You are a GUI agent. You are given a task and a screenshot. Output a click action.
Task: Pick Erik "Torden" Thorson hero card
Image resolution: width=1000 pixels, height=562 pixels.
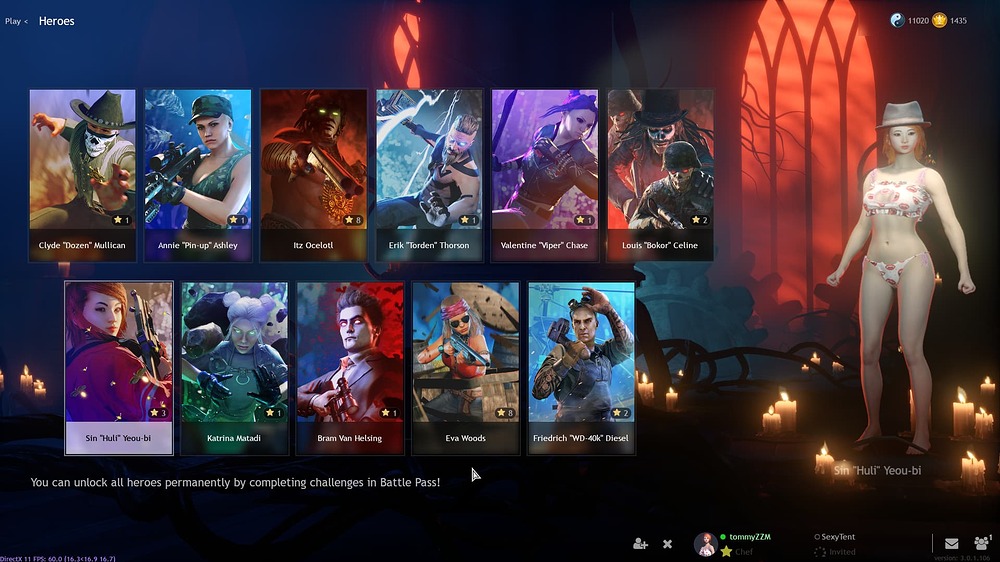pos(429,175)
